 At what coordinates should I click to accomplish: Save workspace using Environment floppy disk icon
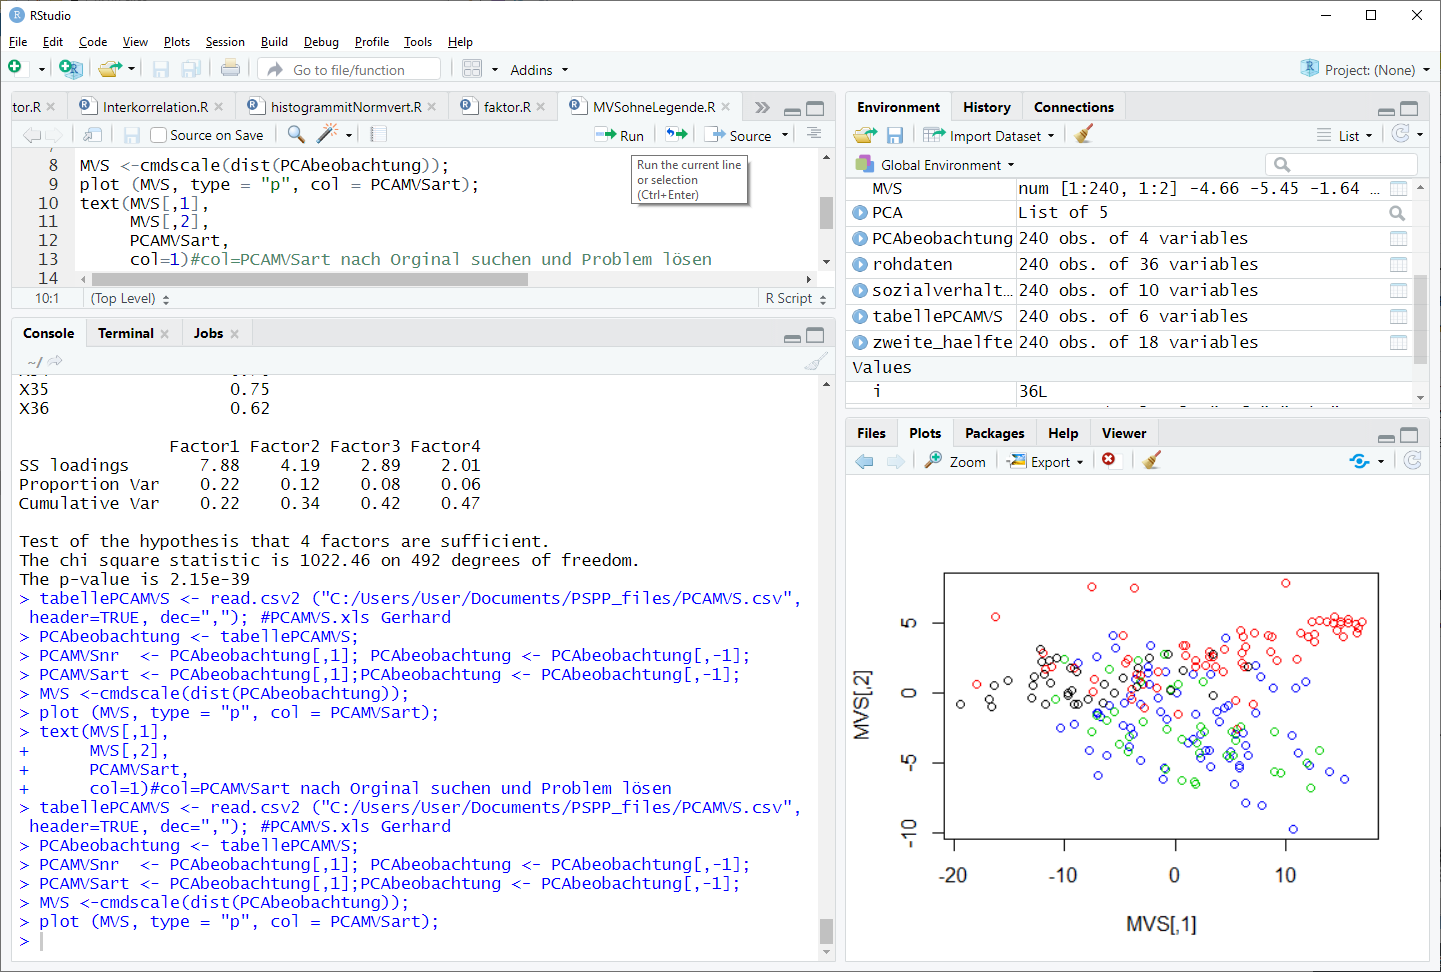click(x=895, y=135)
